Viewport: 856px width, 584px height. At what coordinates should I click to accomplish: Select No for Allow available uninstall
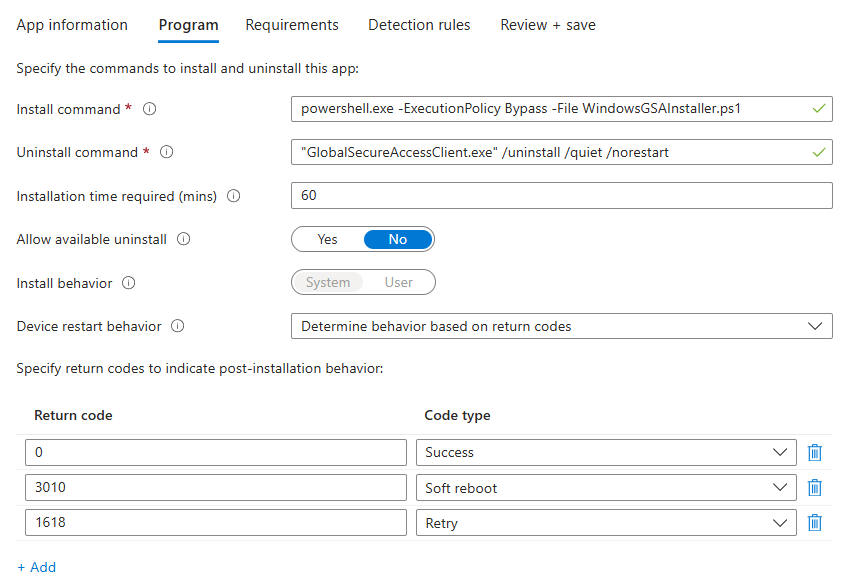tap(398, 240)
